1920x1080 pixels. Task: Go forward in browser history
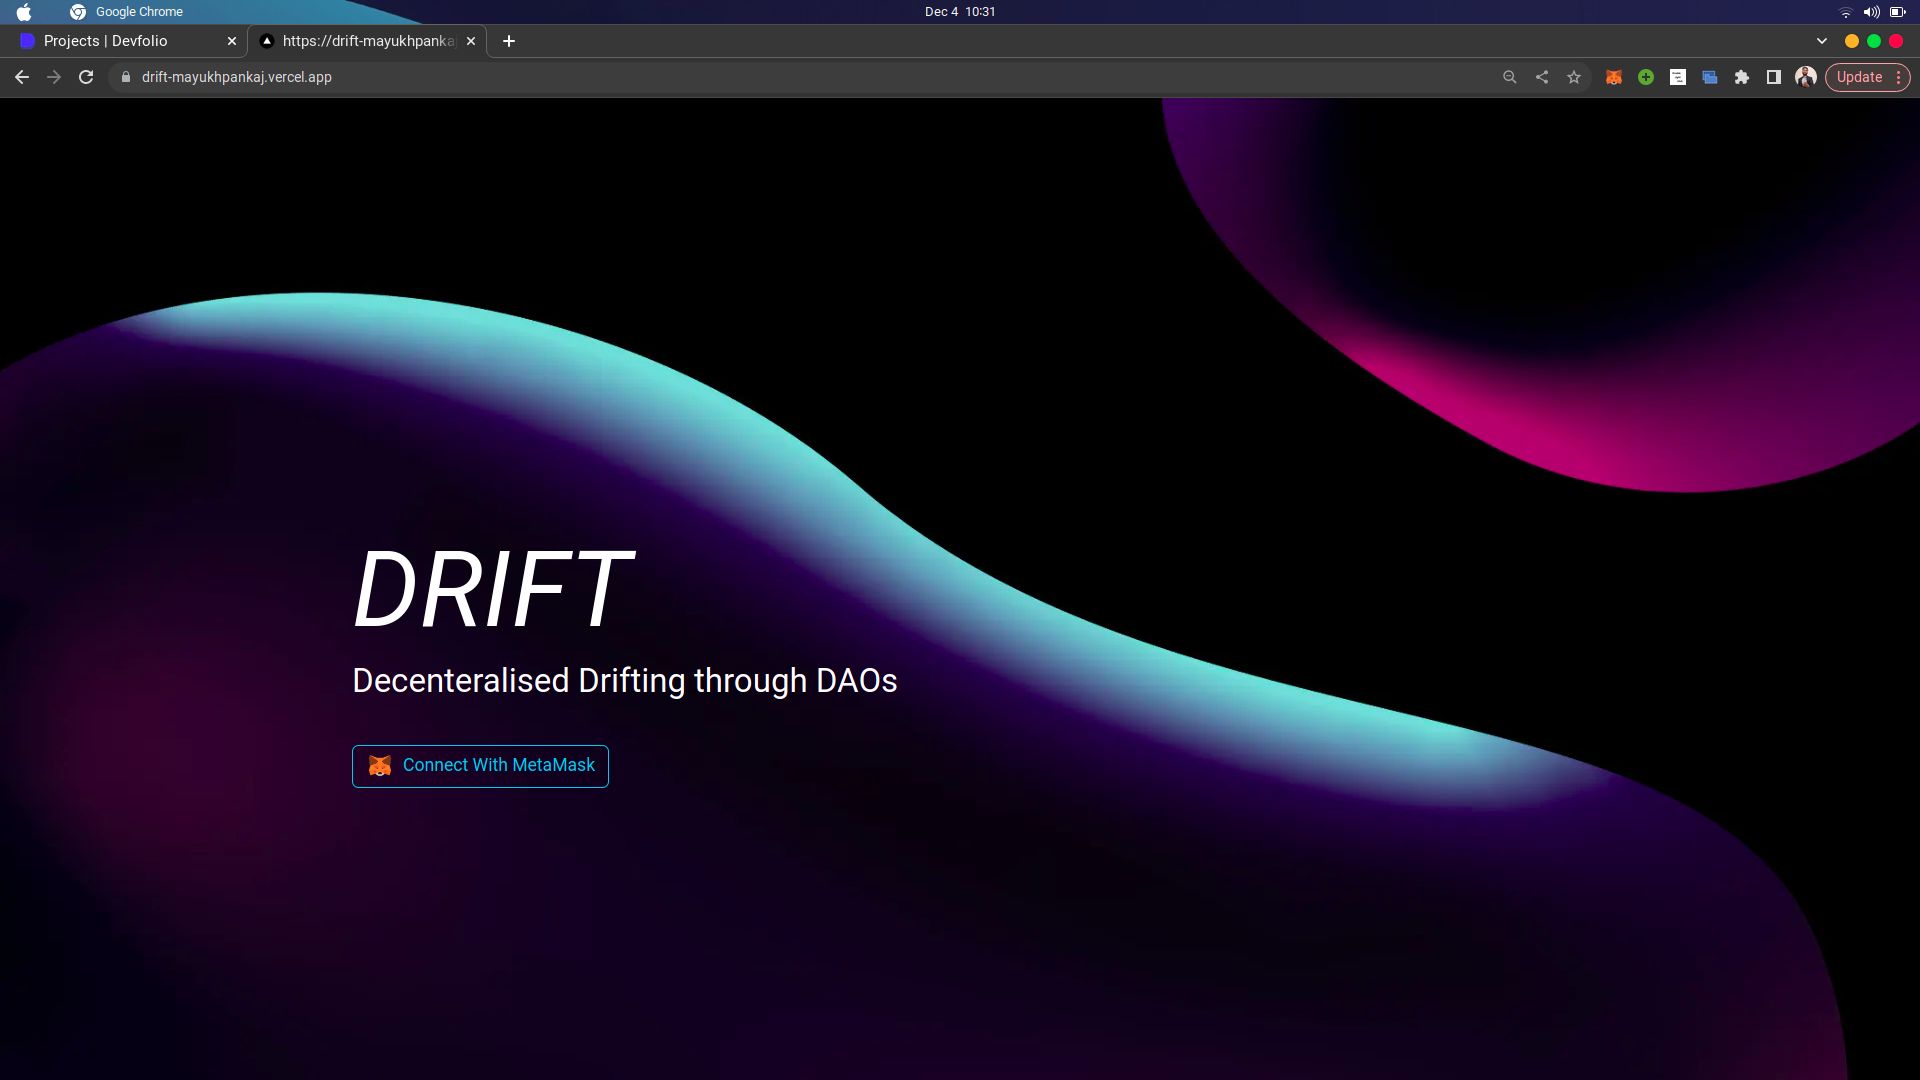tap(54, 77)
